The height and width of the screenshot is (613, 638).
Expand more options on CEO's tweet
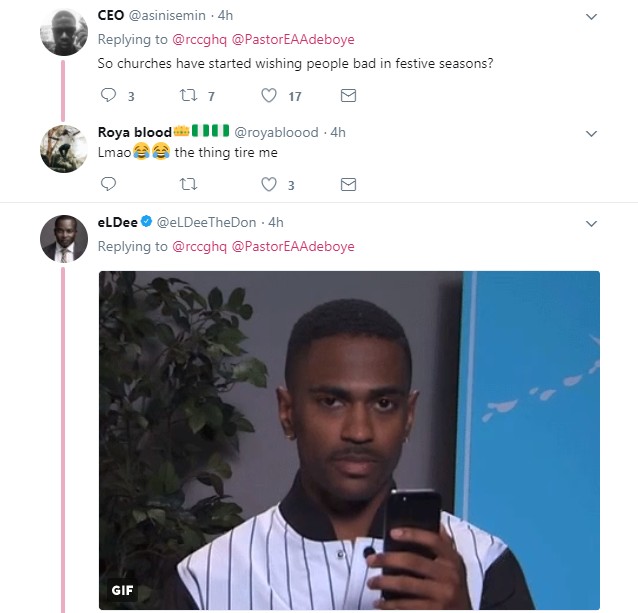pyautogui.click(x=591, y=17)
